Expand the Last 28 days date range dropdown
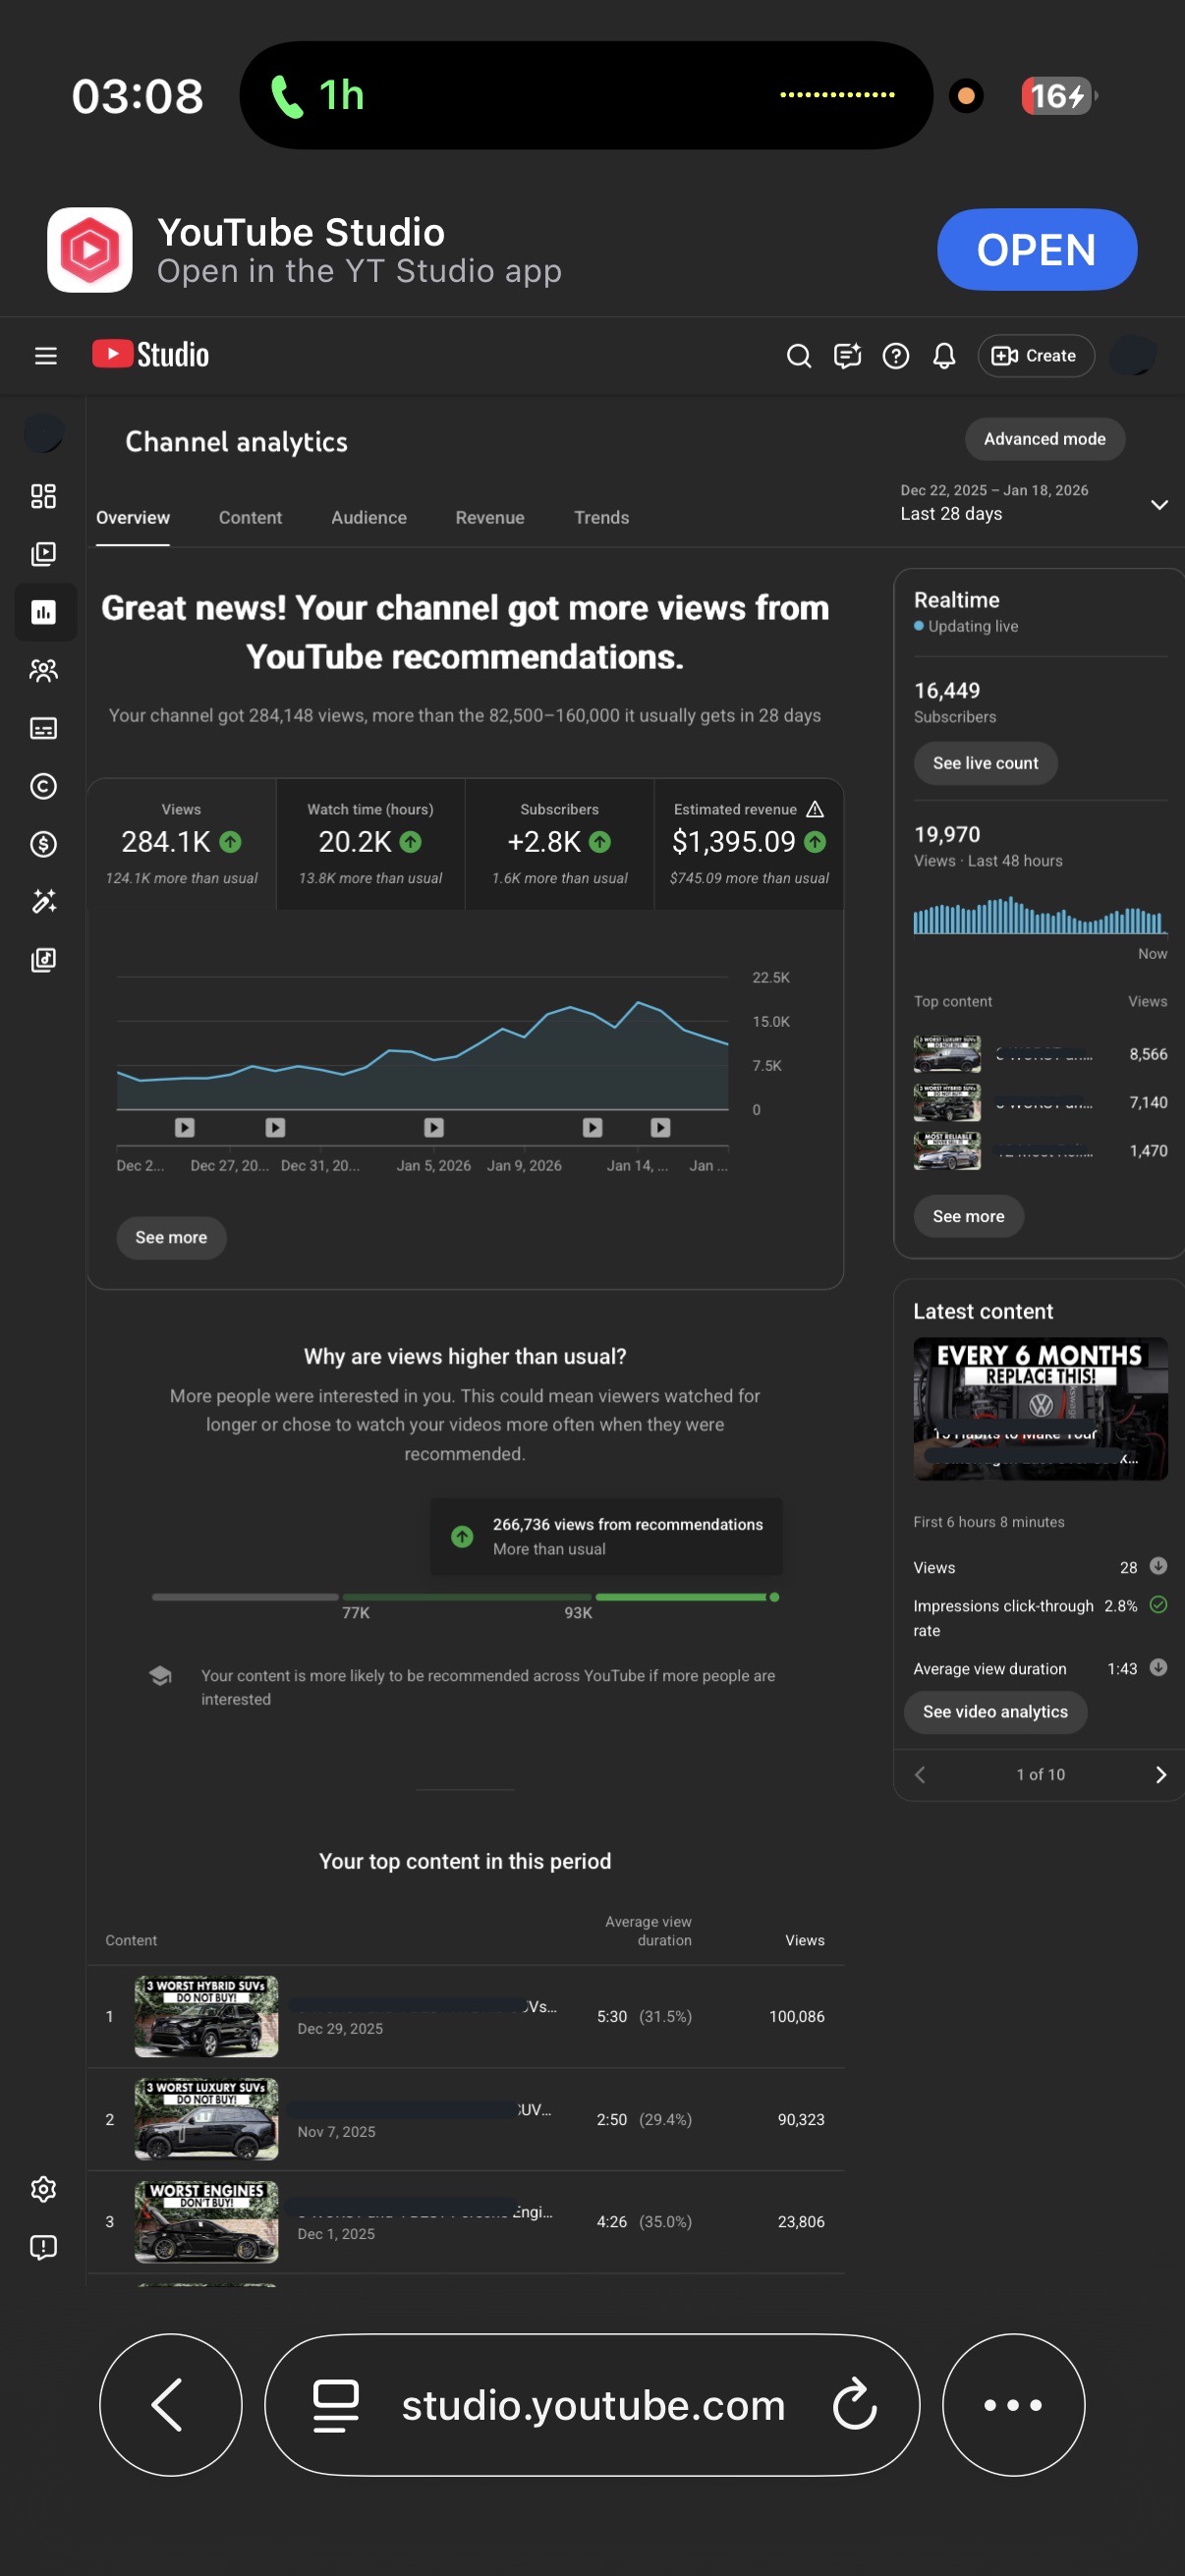Screen dimensions: 1185x2576 click(x=1158, y=505)
